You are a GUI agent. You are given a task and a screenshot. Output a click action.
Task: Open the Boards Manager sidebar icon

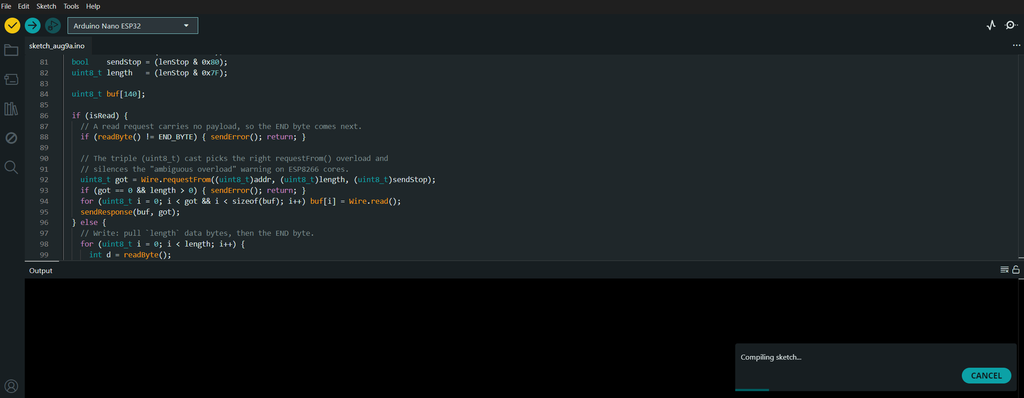point(11,80)
